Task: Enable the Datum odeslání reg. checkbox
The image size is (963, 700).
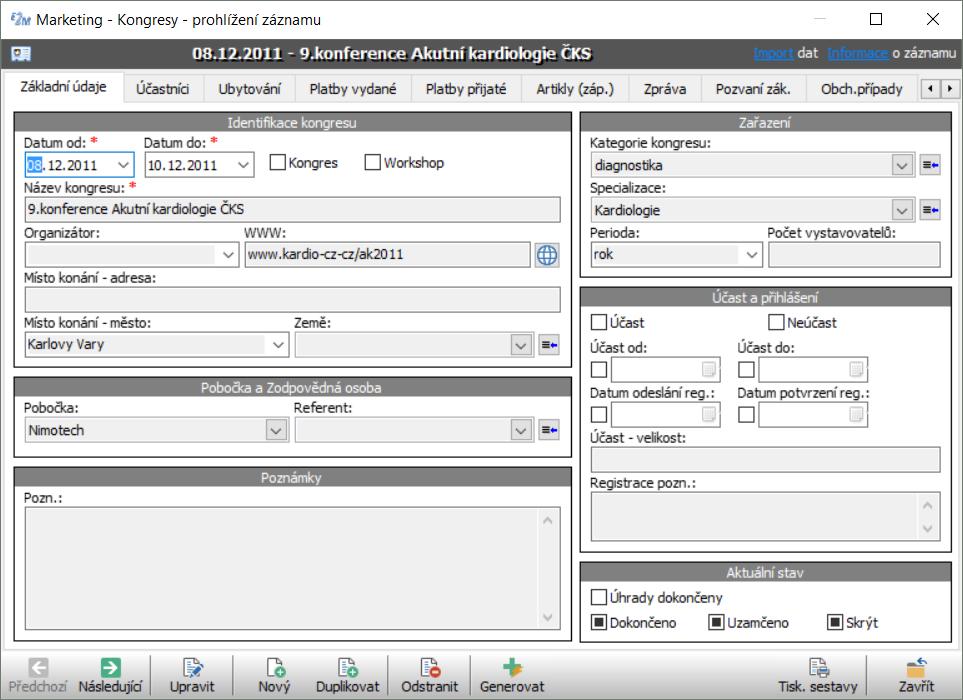Action: pyautogui.click(x=599, y=414)
